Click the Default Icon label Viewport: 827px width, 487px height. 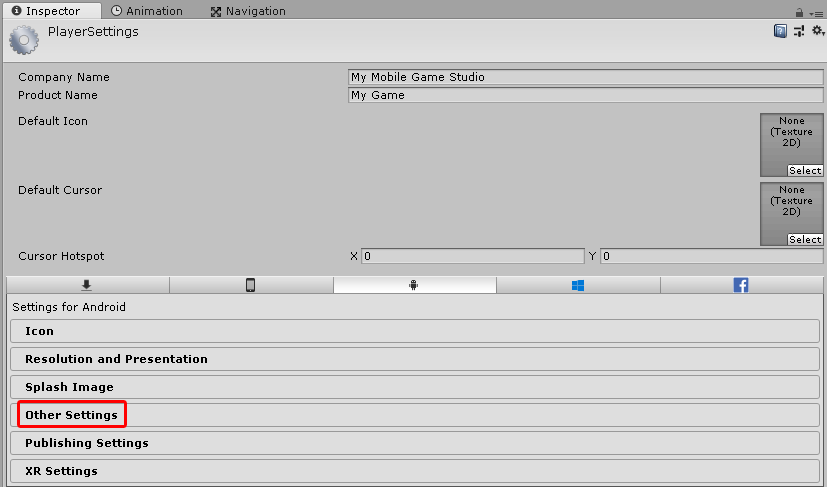click(x=53, y=121)
